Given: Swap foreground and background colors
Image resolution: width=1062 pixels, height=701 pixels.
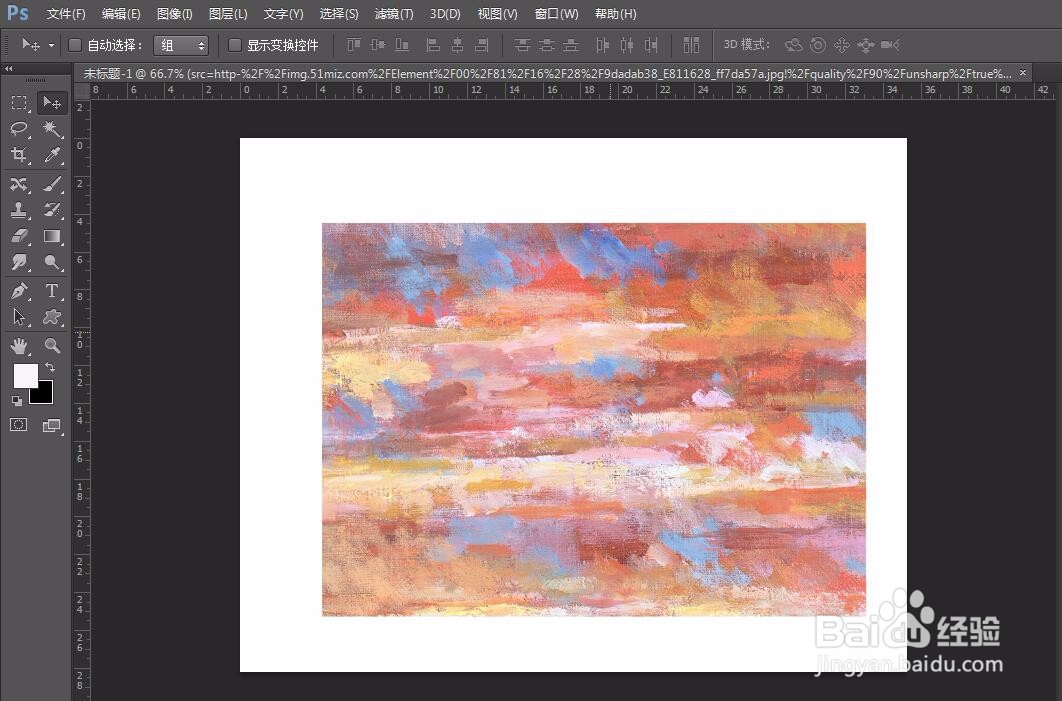Looking at the screenshot, I should click(49, 367).
